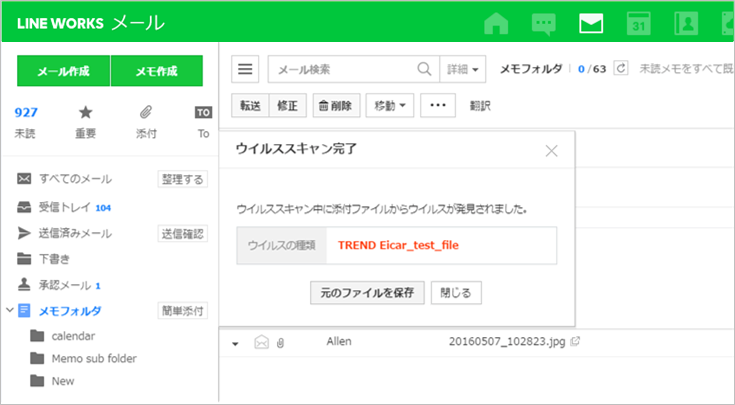735x405 pixels.
Task: Open the 移動 move dropdown
Action: click(x=390, y=104)
